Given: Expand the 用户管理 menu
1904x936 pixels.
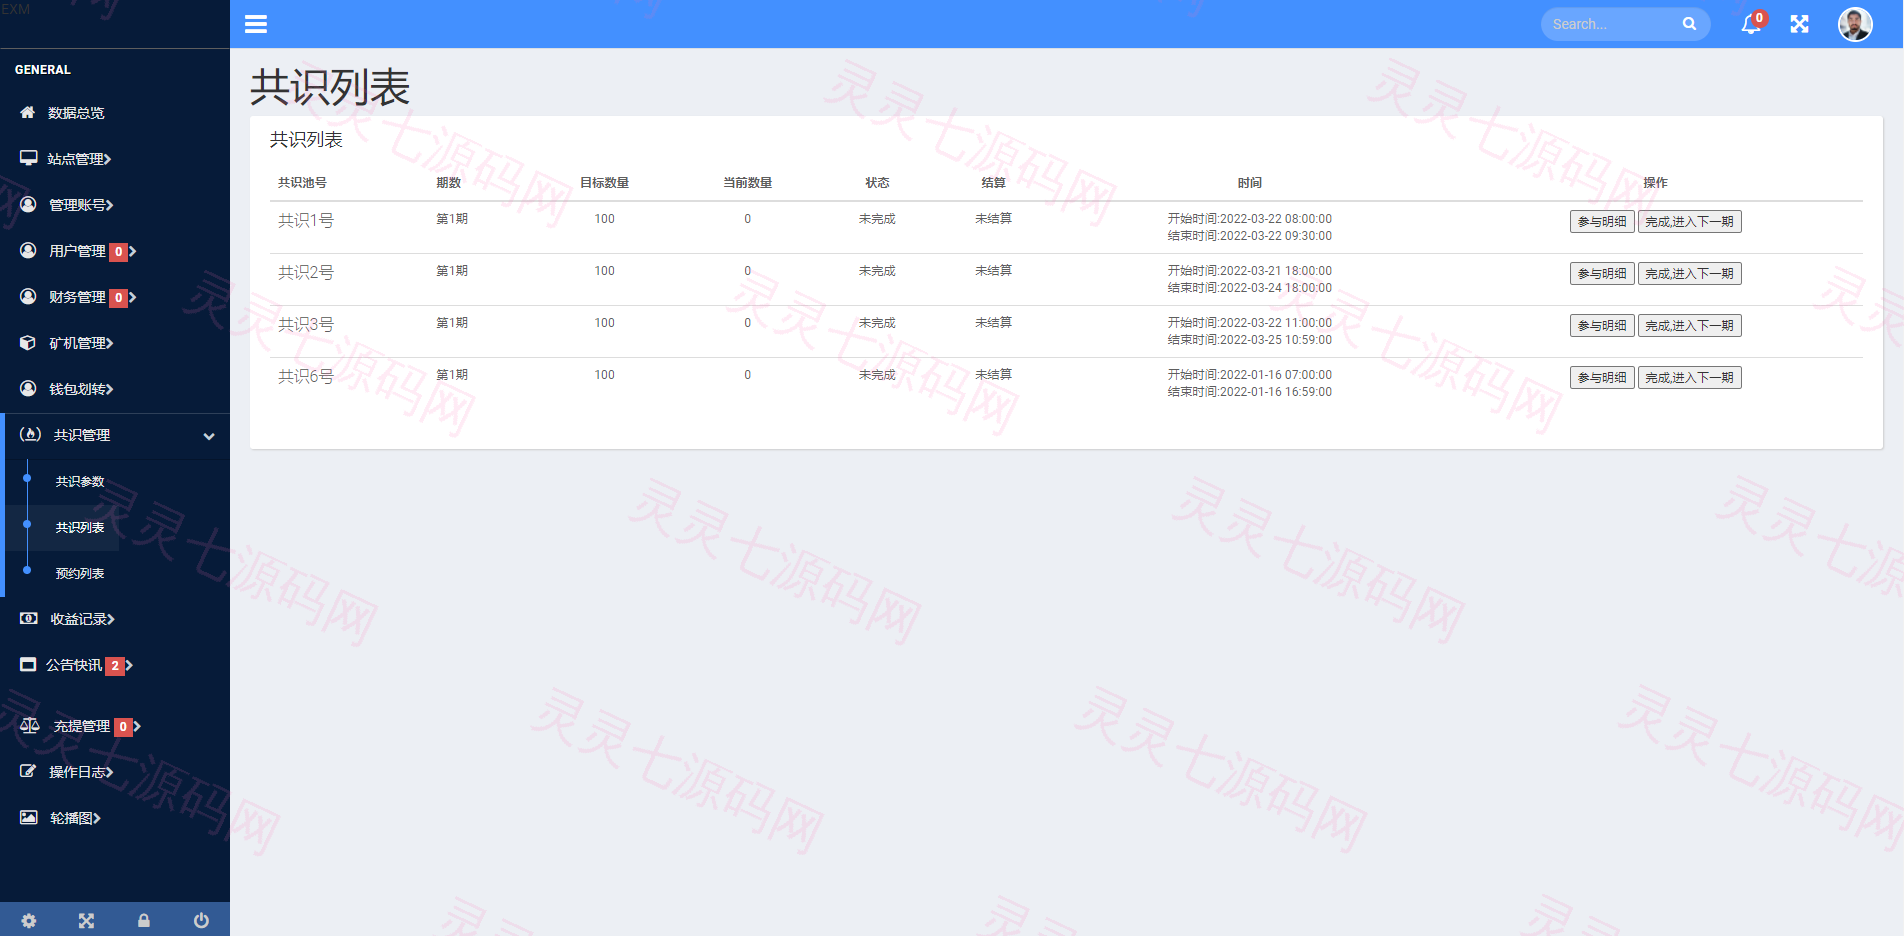Looking at the screenshot, I should (115, 250).
